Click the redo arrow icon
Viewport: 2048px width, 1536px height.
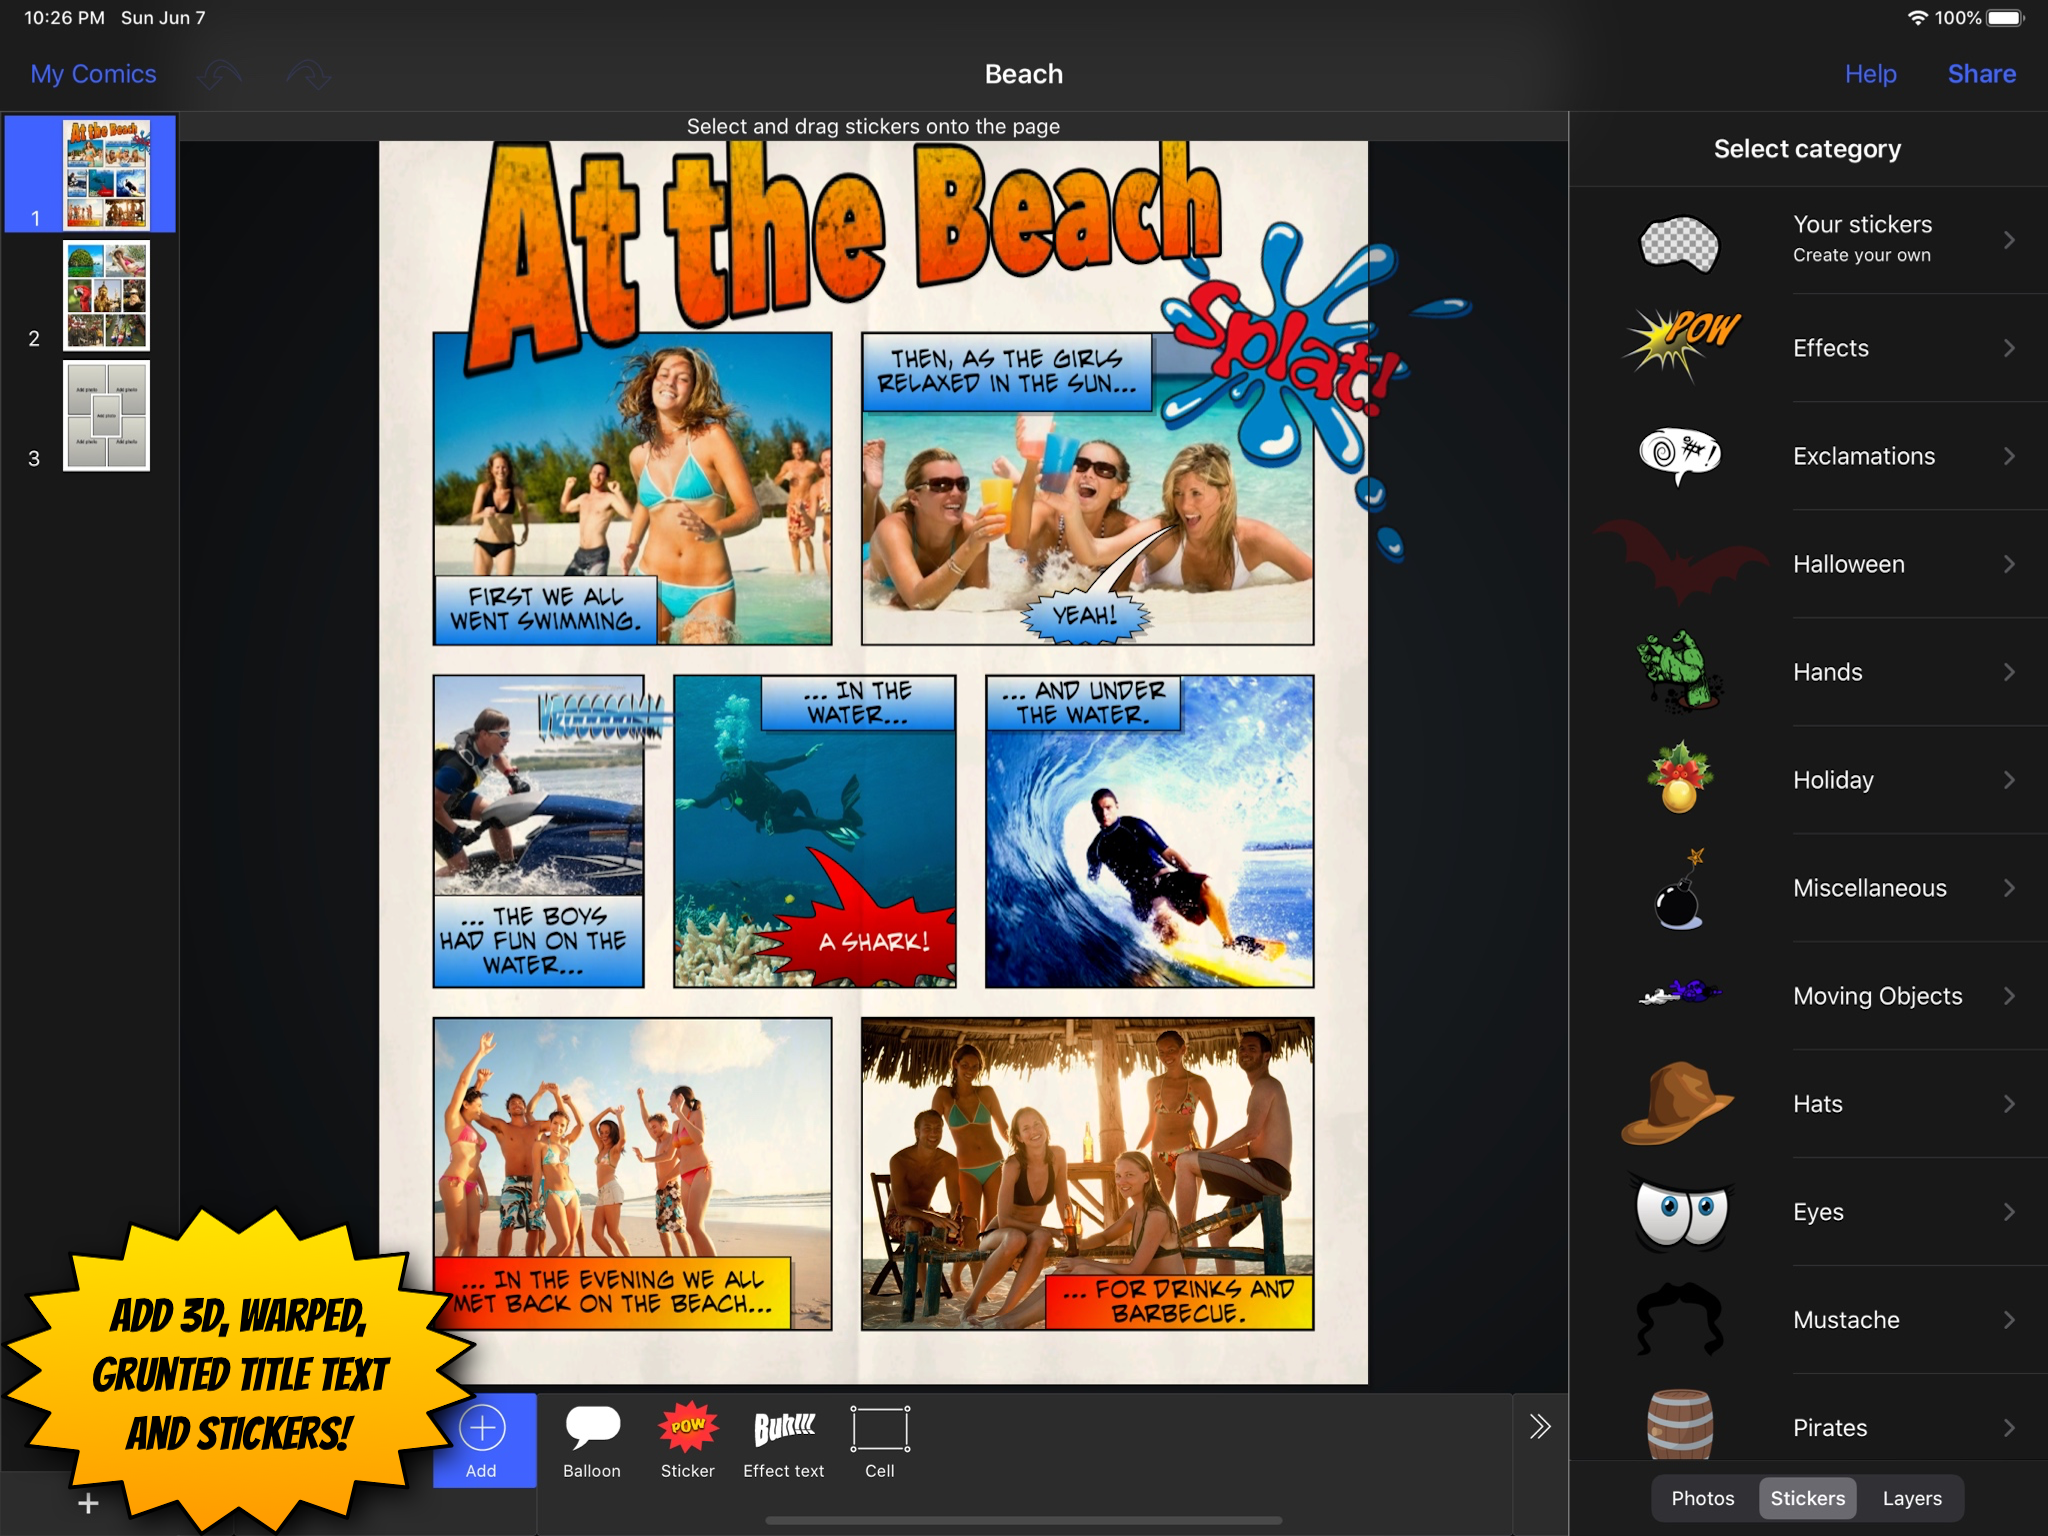pos(308,74)
